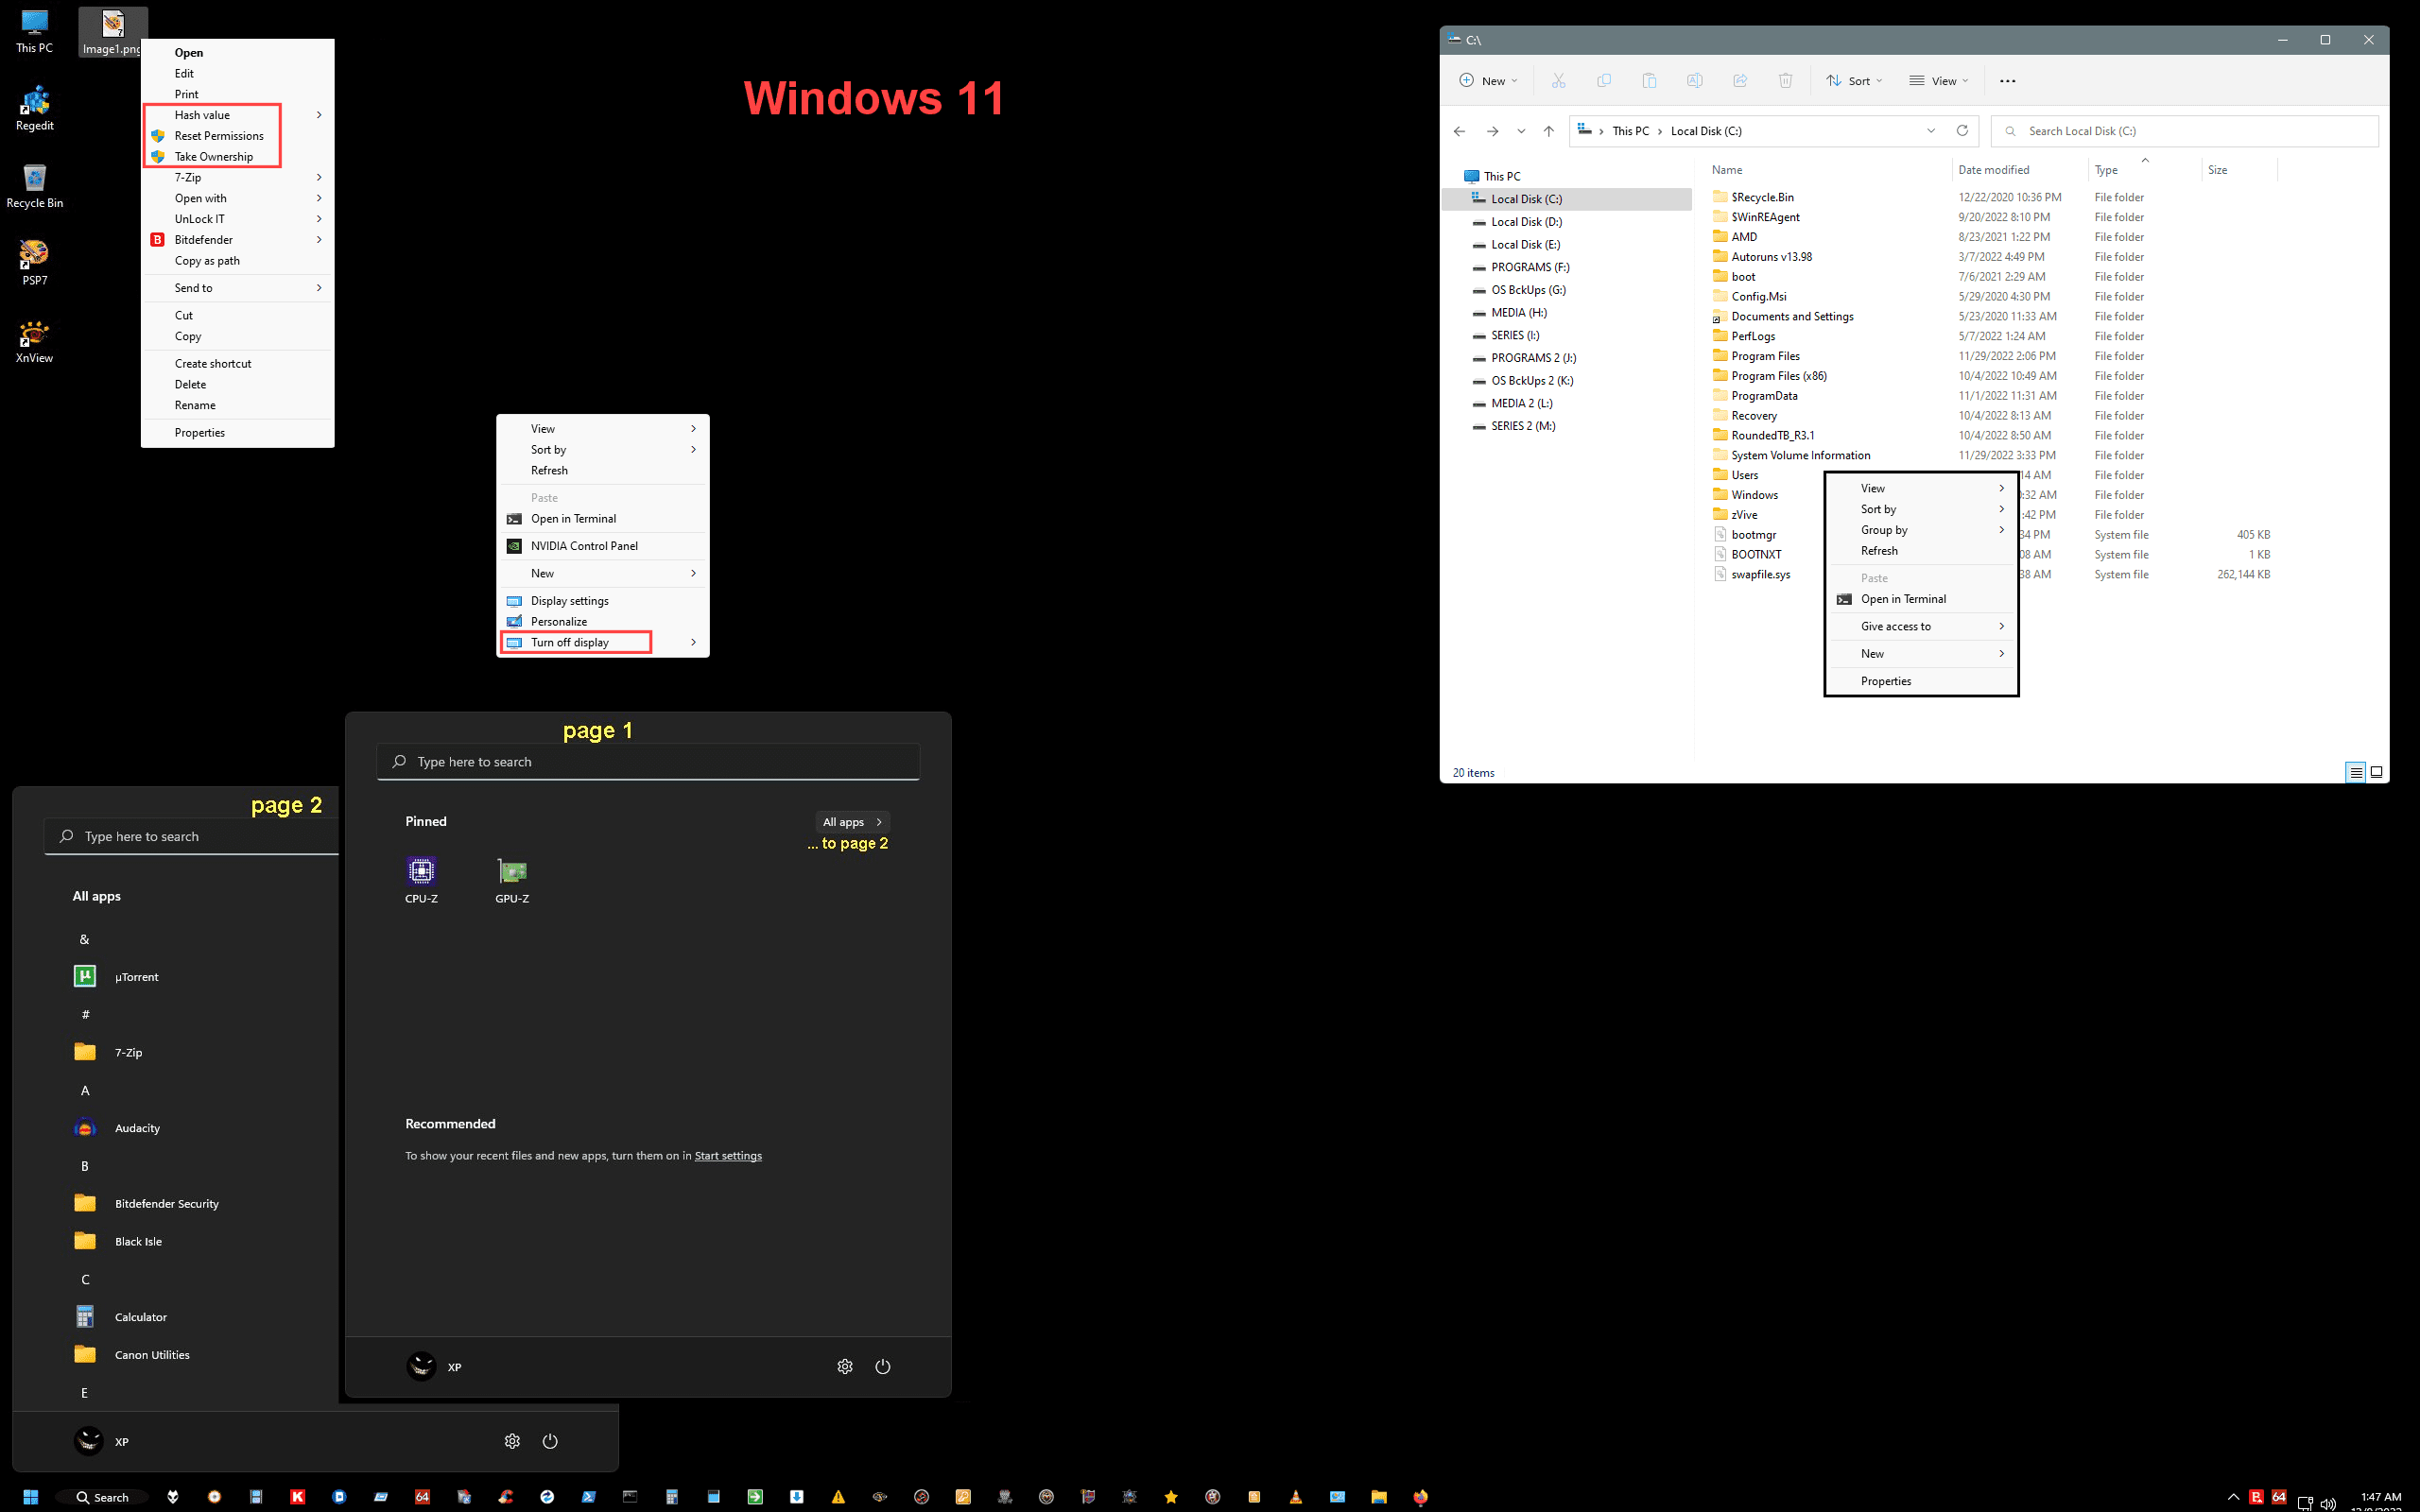Click All apps button in Start menu
Image resolution: width=2420 pixels, height=1512 pixels.
tap(852, 822)
